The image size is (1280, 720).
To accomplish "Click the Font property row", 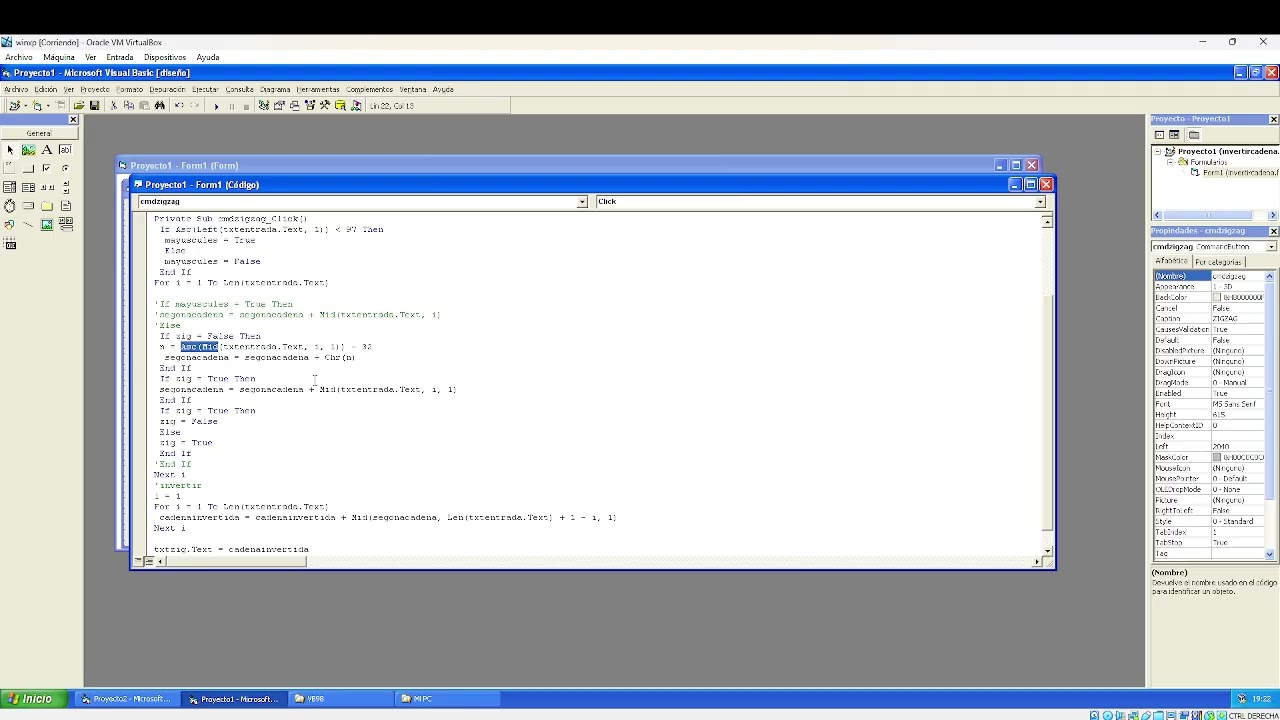I will [x=1209, y=404].
